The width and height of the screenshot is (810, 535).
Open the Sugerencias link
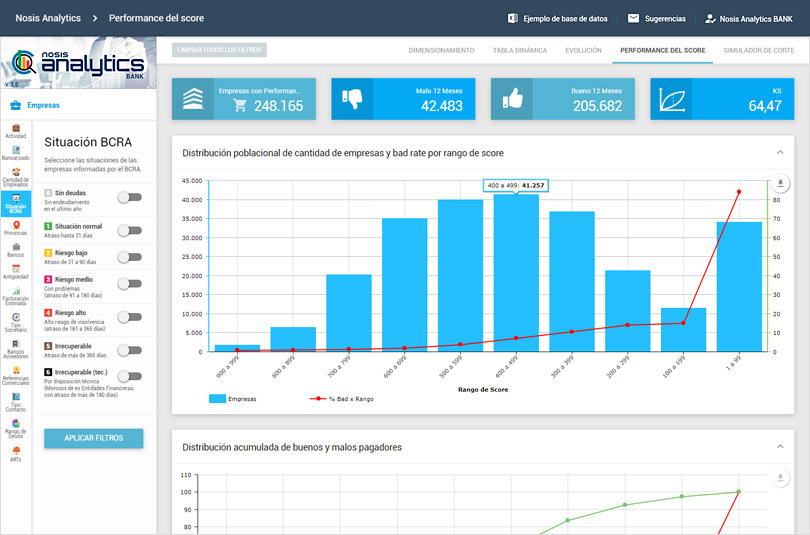click(665, 19)
